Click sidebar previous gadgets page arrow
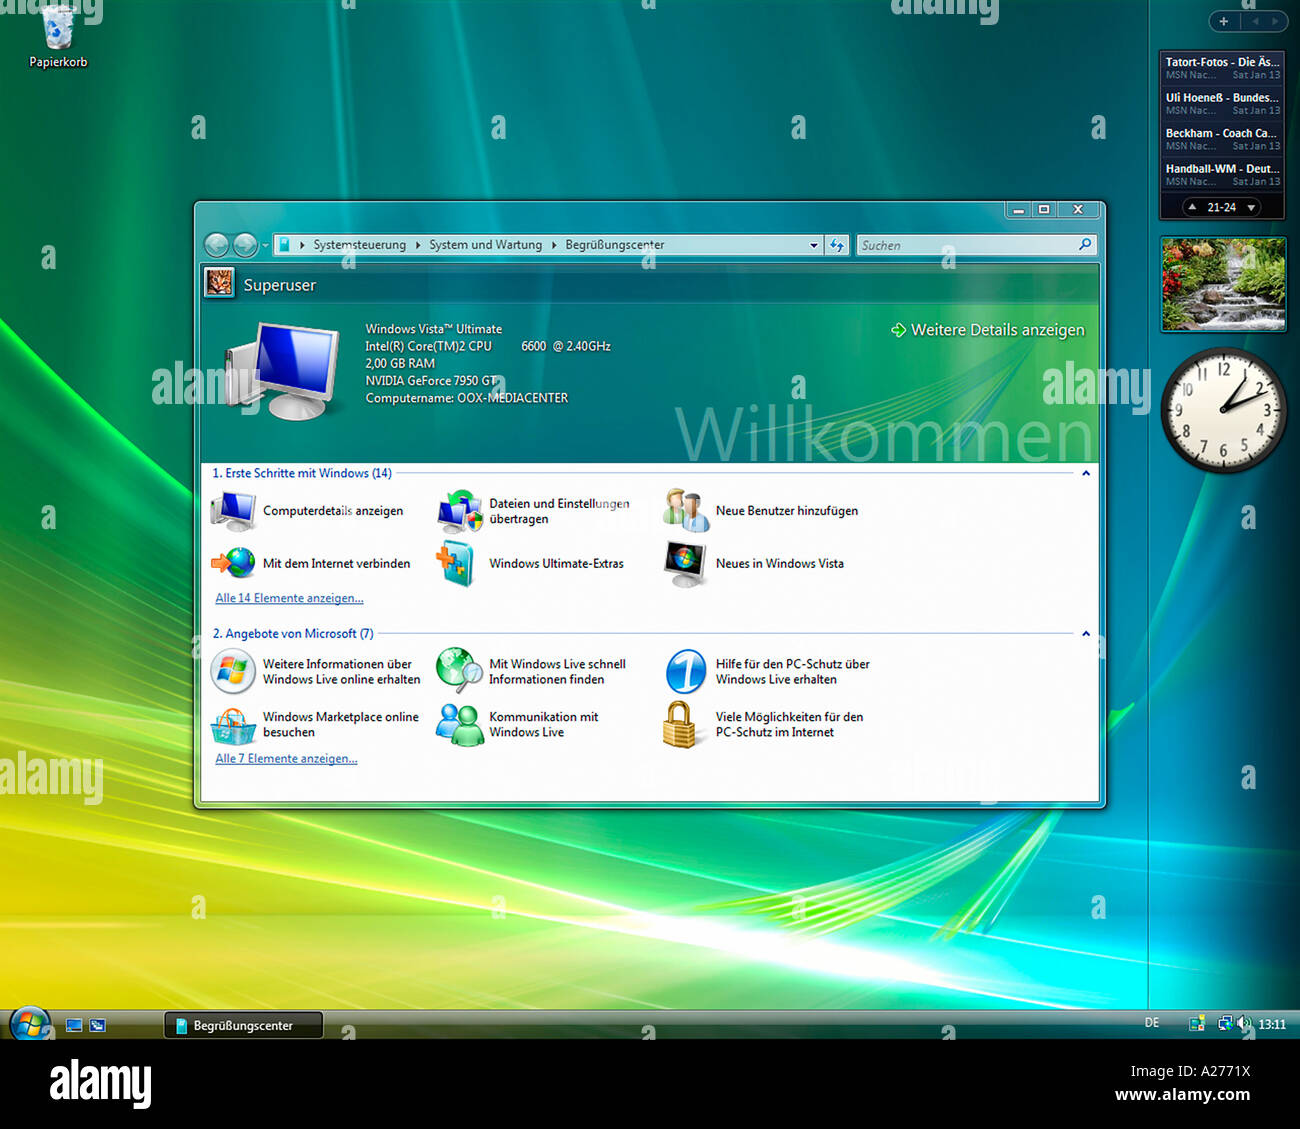Screen dimensions: 1300x1129 pos(1255,21)
